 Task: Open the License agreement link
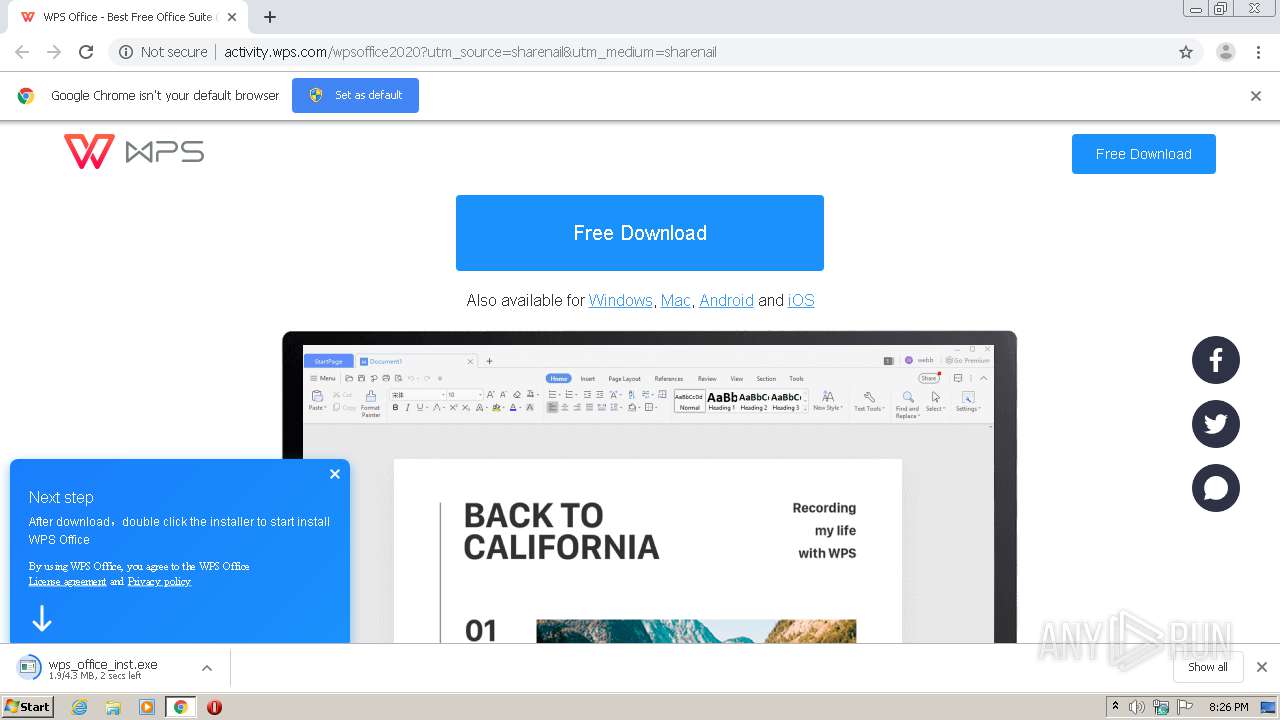[x=67, y=581]
